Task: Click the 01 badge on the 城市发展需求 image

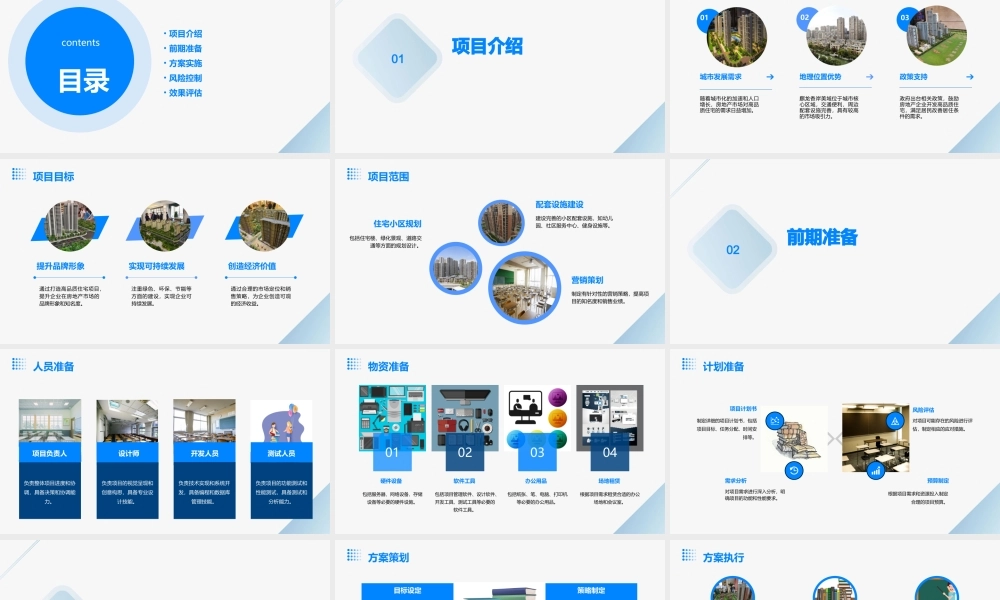Action: click(704, 18)
